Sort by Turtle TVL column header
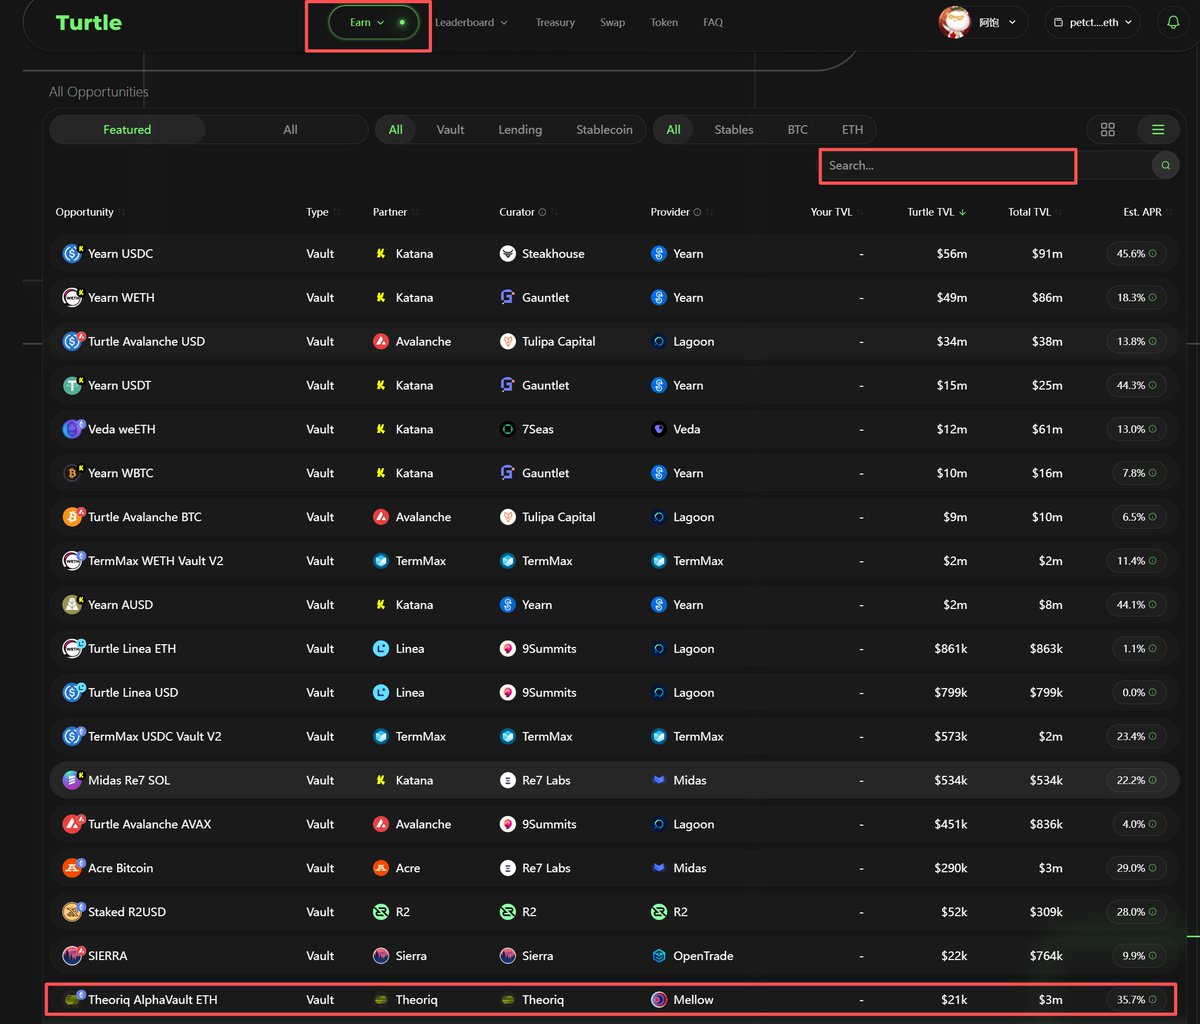The image size is (1200, 1024). [936, 212]
